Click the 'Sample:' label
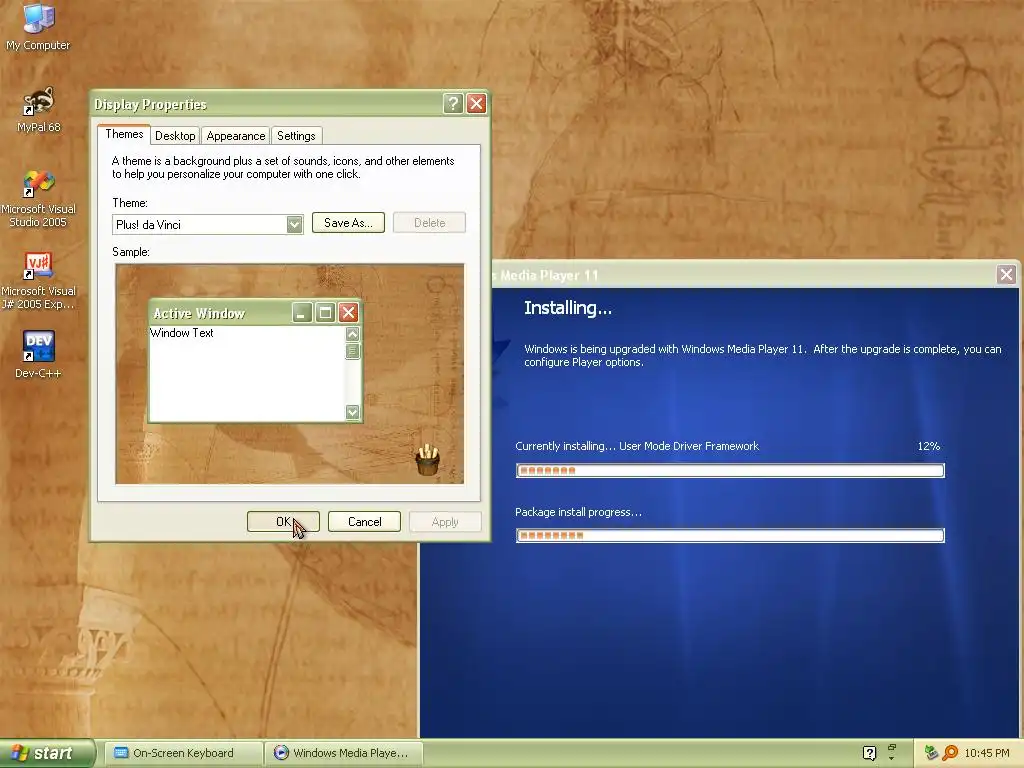This screenshot has width=1024, height=768. coord(131,251)
